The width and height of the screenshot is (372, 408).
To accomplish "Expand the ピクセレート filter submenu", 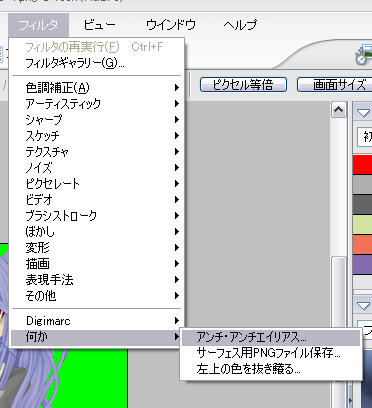I will 97,184.
